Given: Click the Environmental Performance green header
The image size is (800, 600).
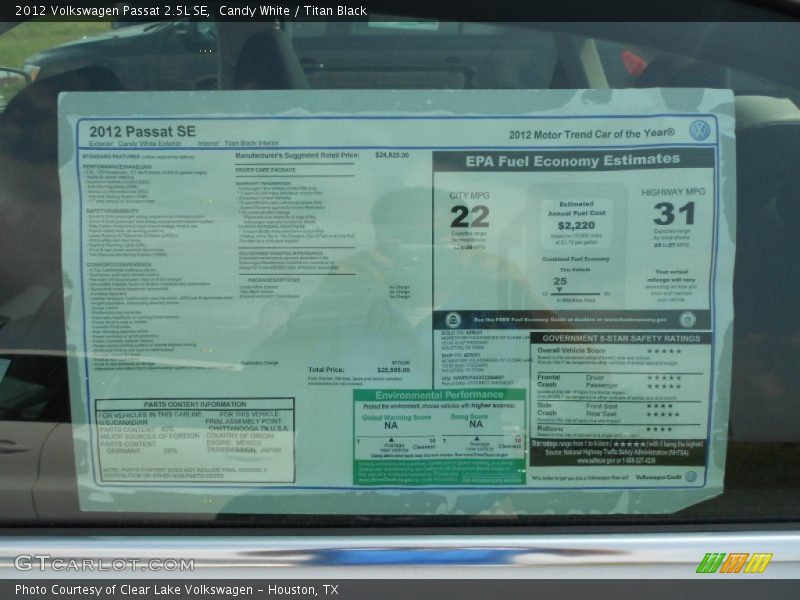Looking at the screenshot, I should click(439, 396).
